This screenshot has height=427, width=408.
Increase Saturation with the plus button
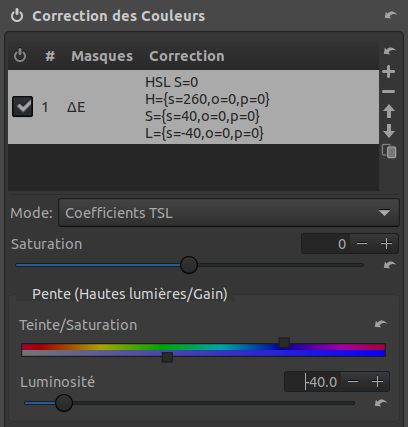(x=386, y=244)
